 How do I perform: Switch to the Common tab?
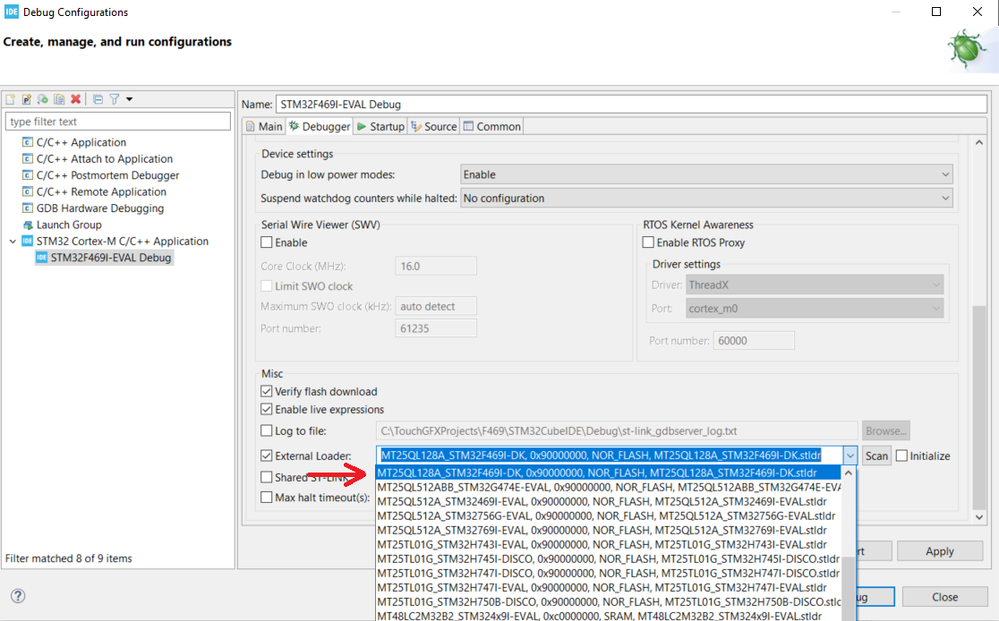tap(492, 126)
